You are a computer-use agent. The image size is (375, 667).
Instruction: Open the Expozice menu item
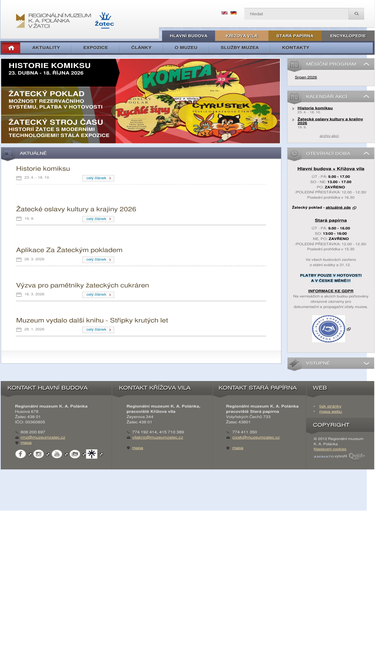coord(95,48)
